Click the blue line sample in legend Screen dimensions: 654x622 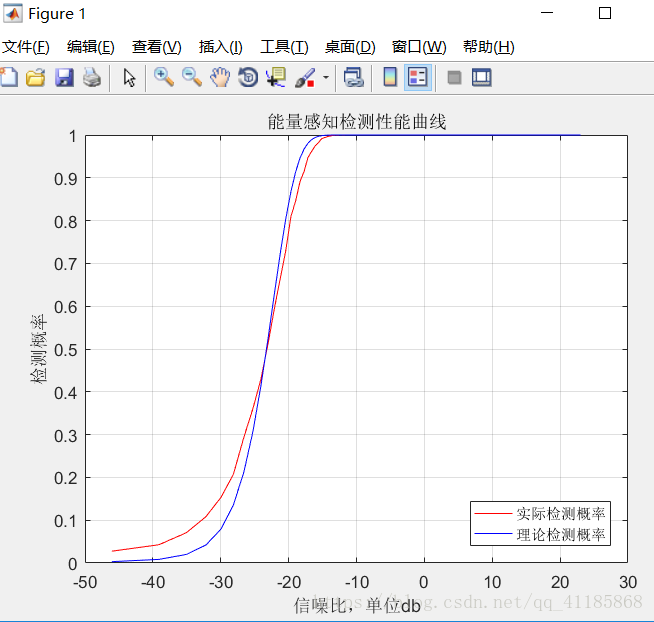click(x=493, y=534)
